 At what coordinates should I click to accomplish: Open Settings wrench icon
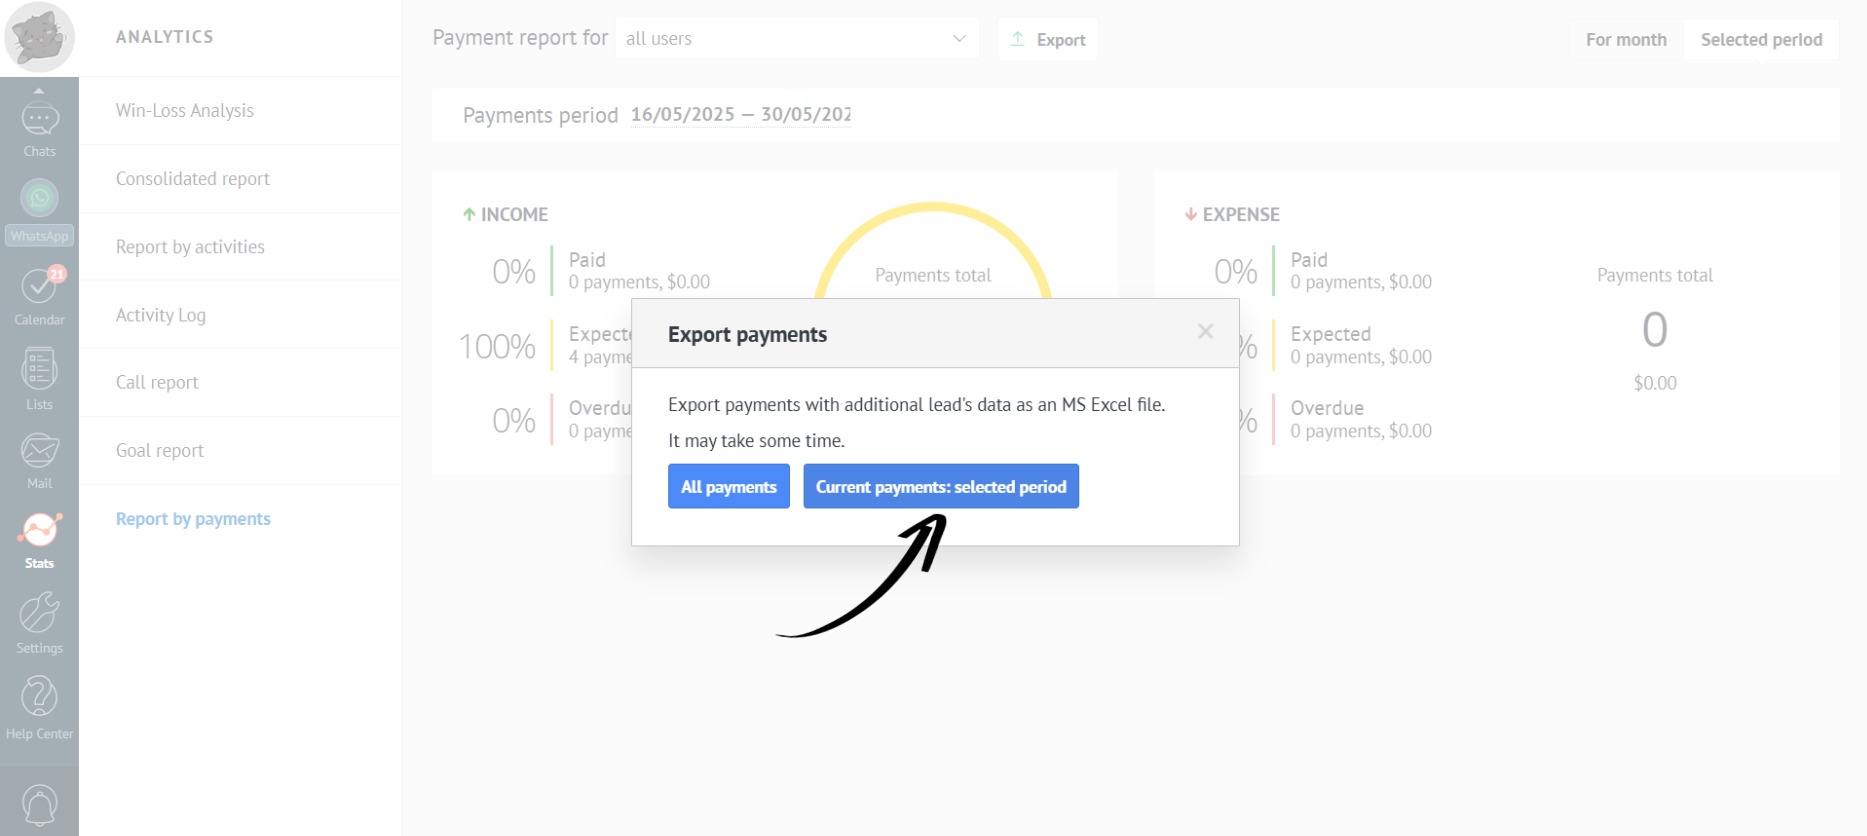(x=39, y=622)
